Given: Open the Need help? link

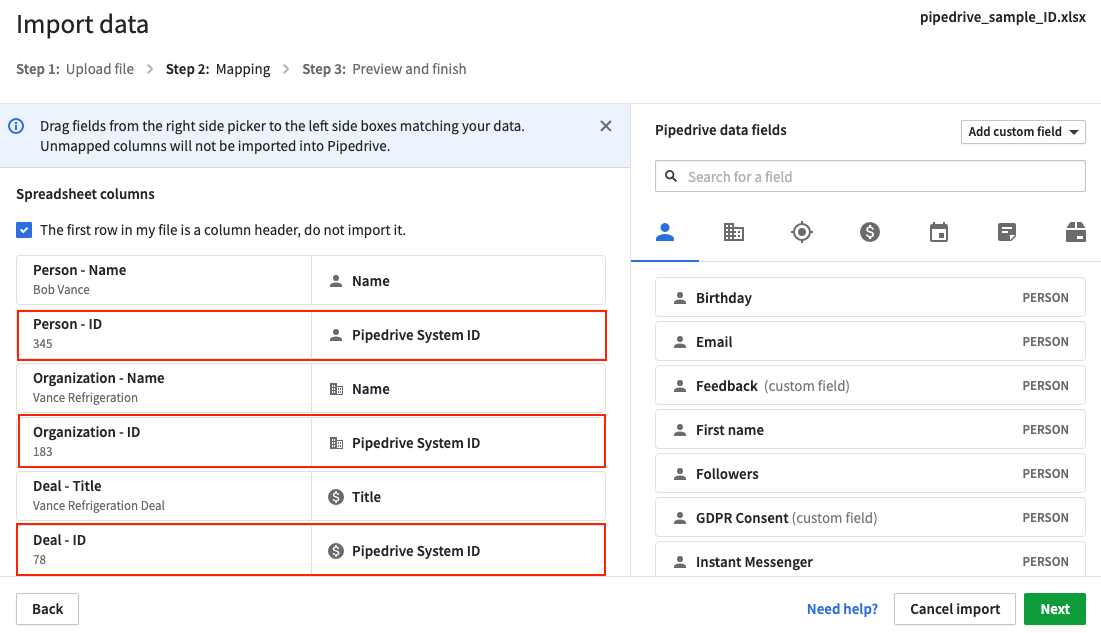Looking at the screenshot, I should [842, 609].
